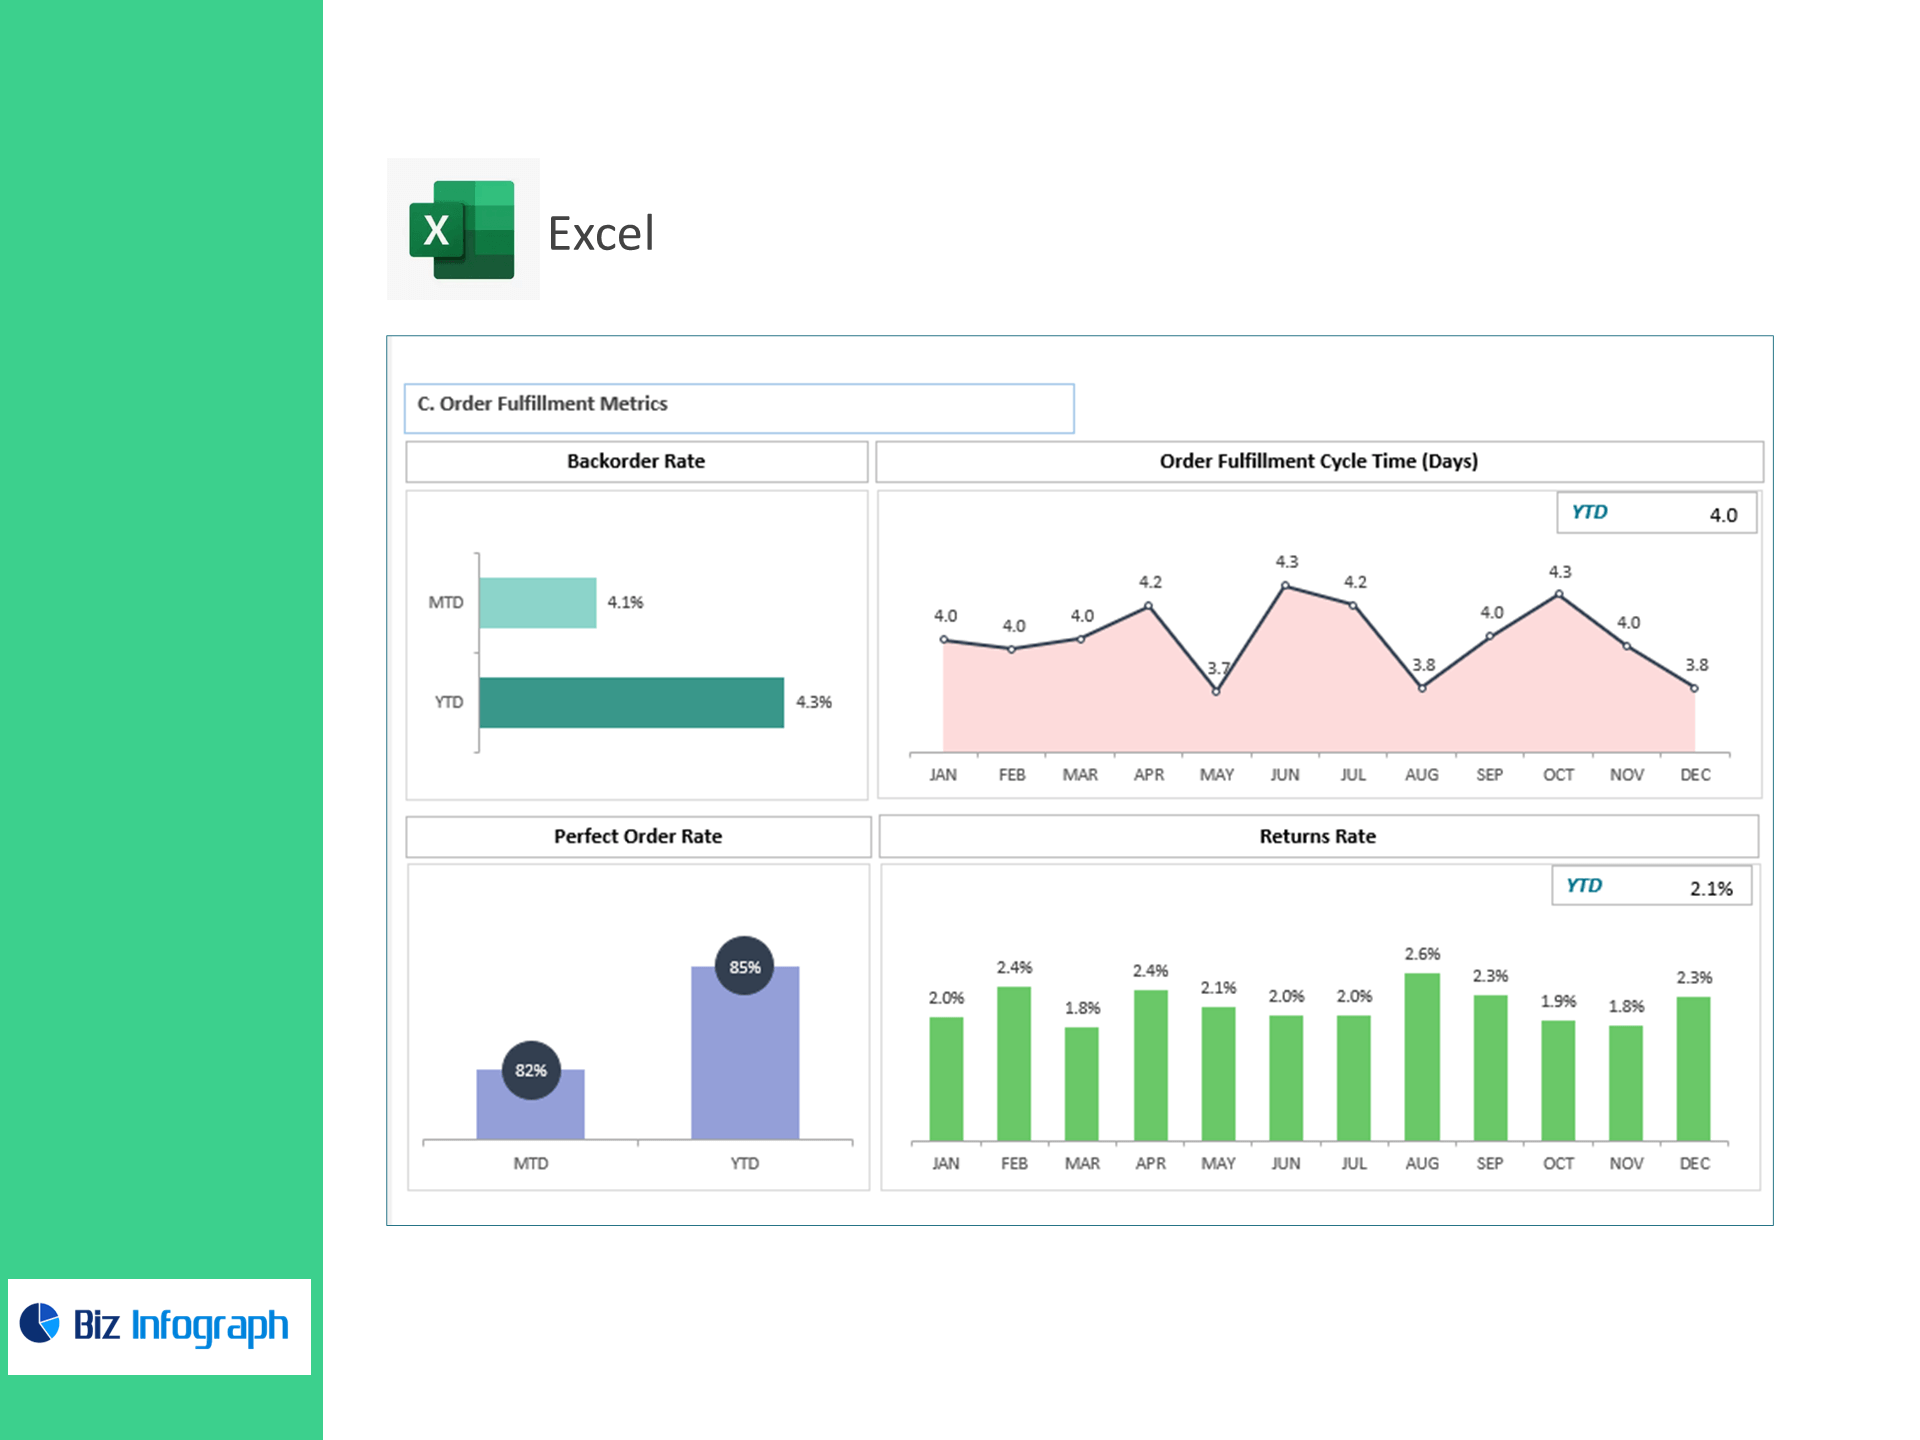
Task: Click the DEC 3.8 line data point
Action: (x=1694, y=688)
